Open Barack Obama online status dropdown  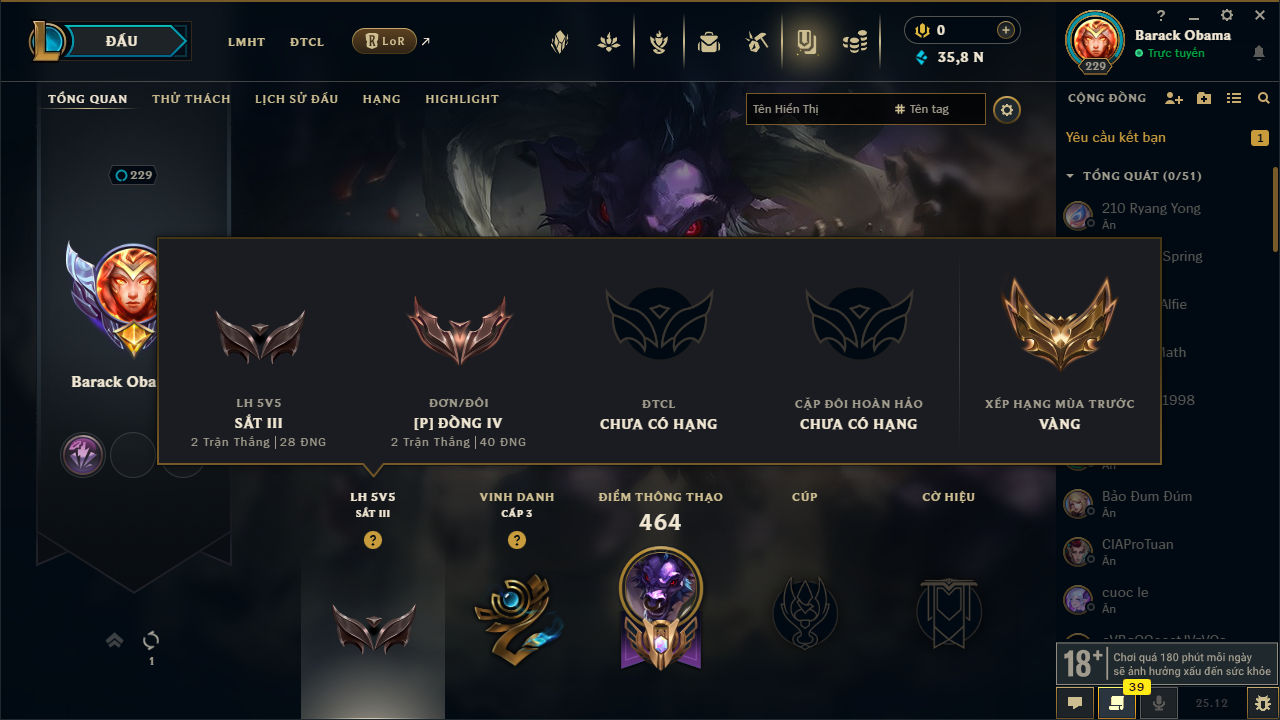1176,53
